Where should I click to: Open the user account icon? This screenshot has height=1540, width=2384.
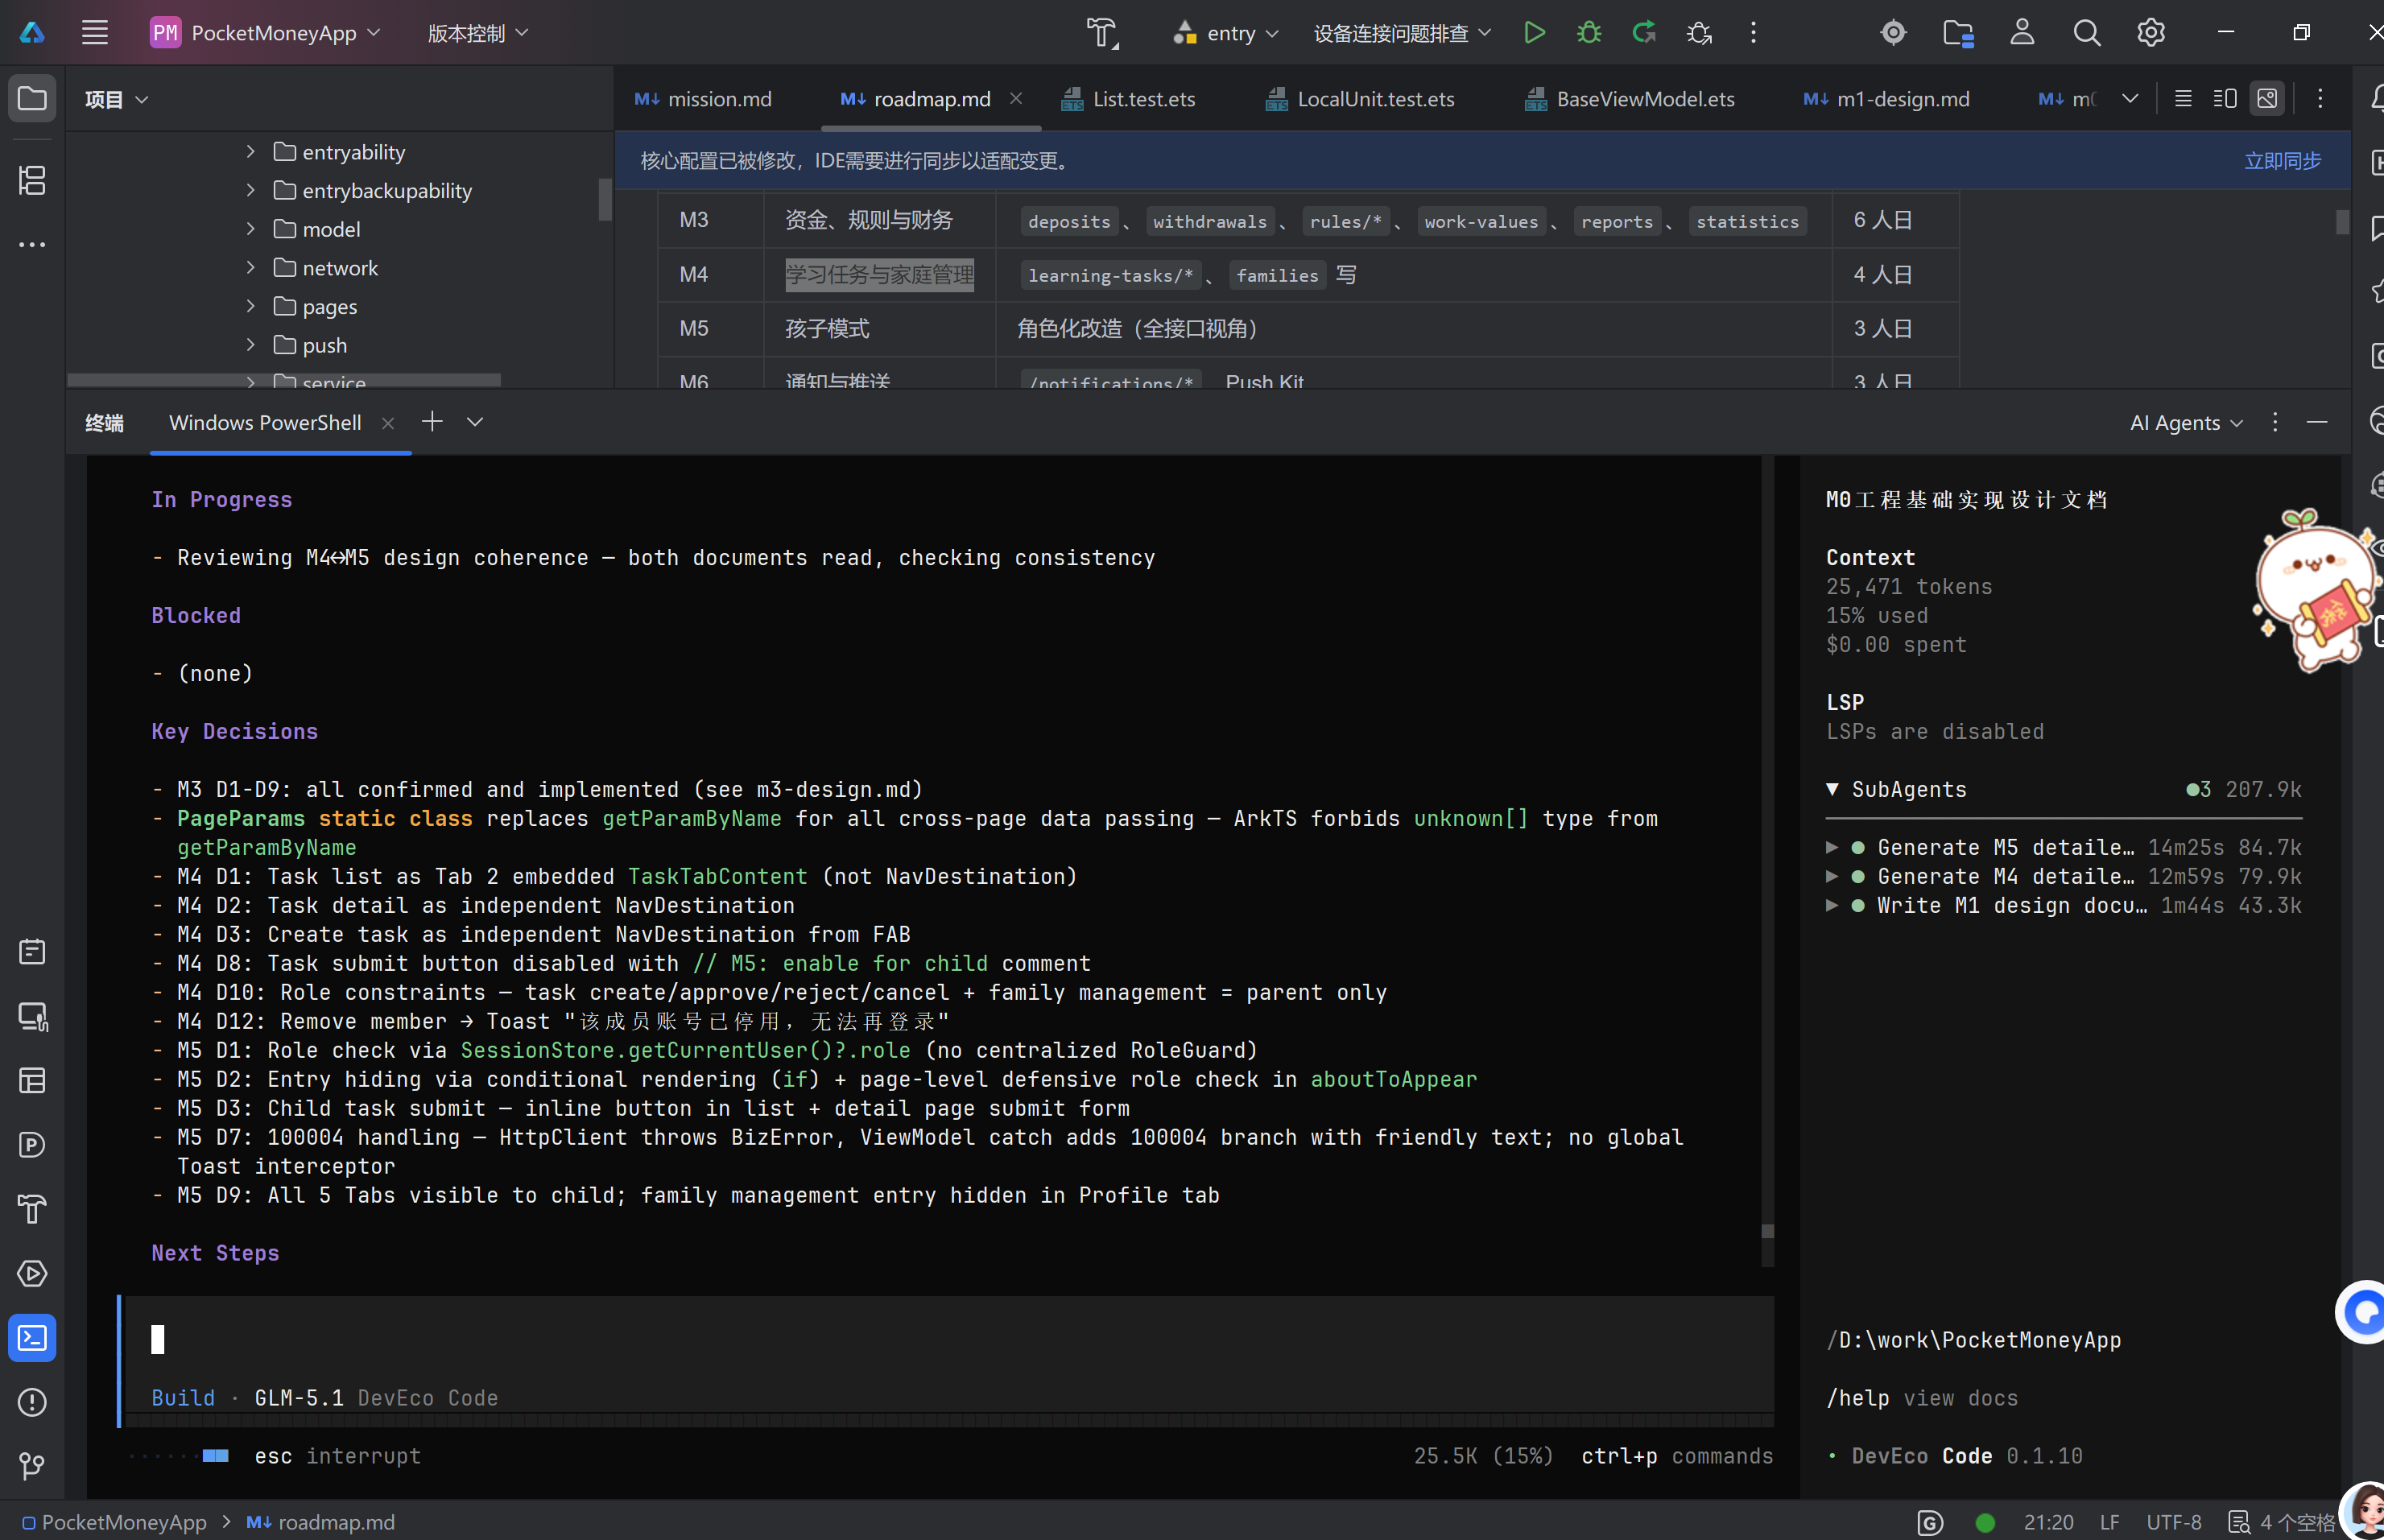click(2022, 33)
